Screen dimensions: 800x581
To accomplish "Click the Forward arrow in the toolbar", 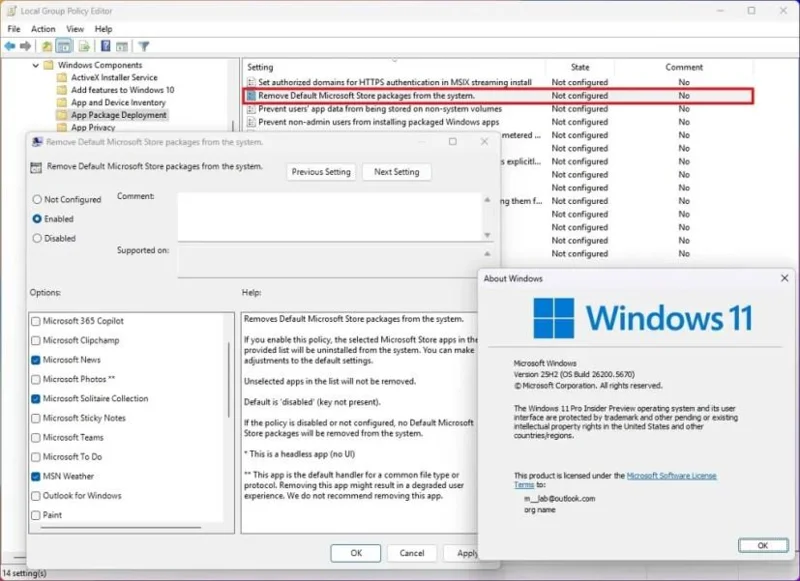I will [x=25, y=46].
